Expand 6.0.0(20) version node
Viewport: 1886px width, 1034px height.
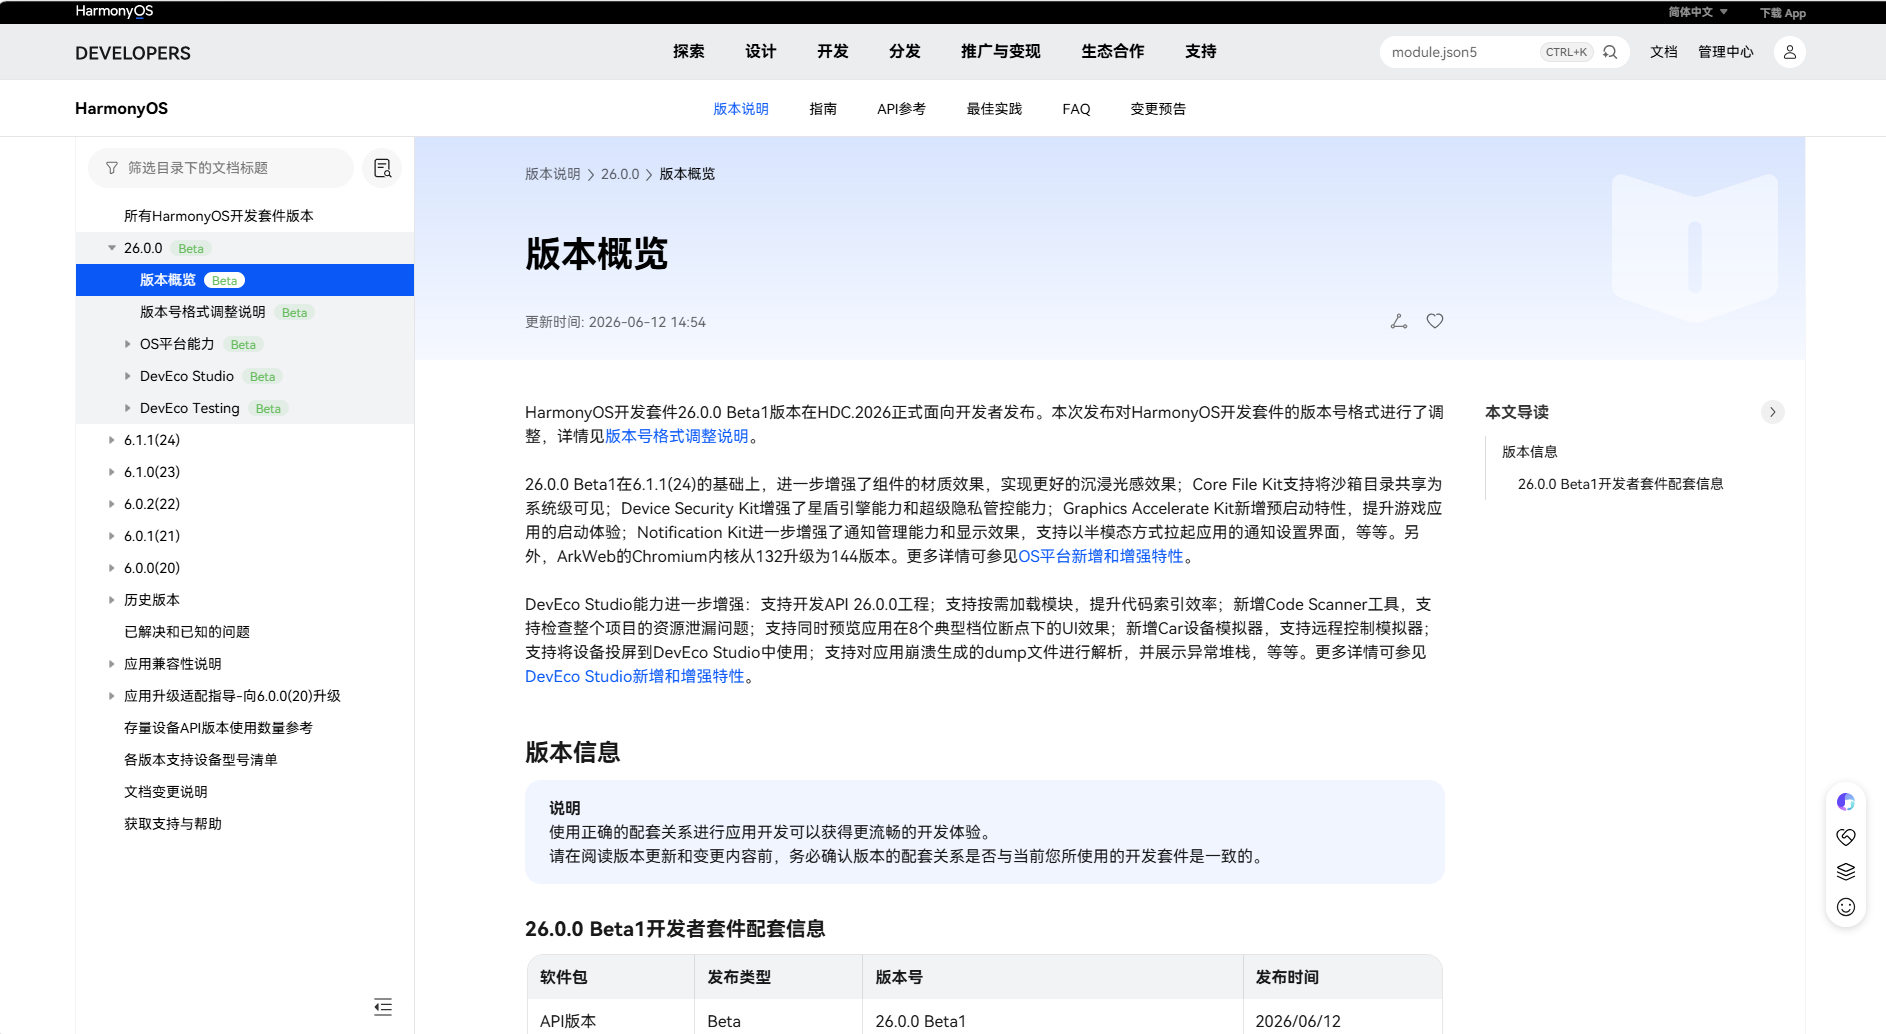(x=111, y=568)
